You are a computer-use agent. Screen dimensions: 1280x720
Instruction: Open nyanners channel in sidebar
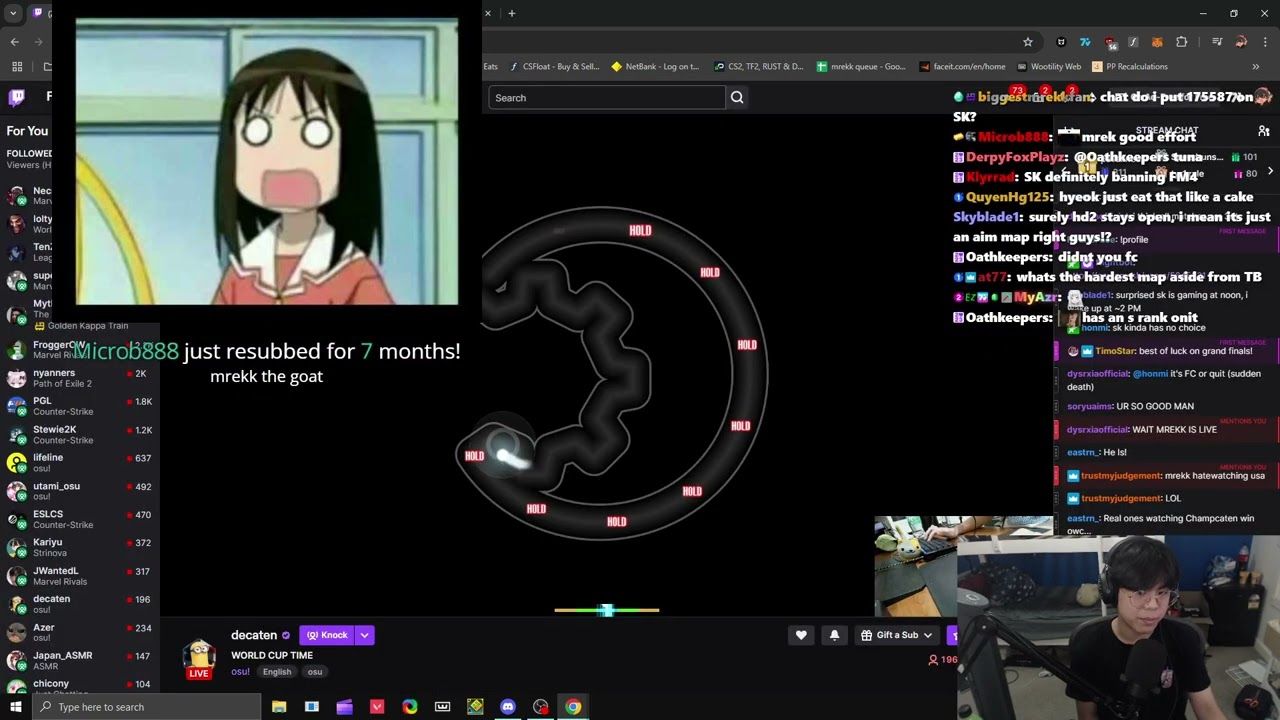[x=80, y=378]
